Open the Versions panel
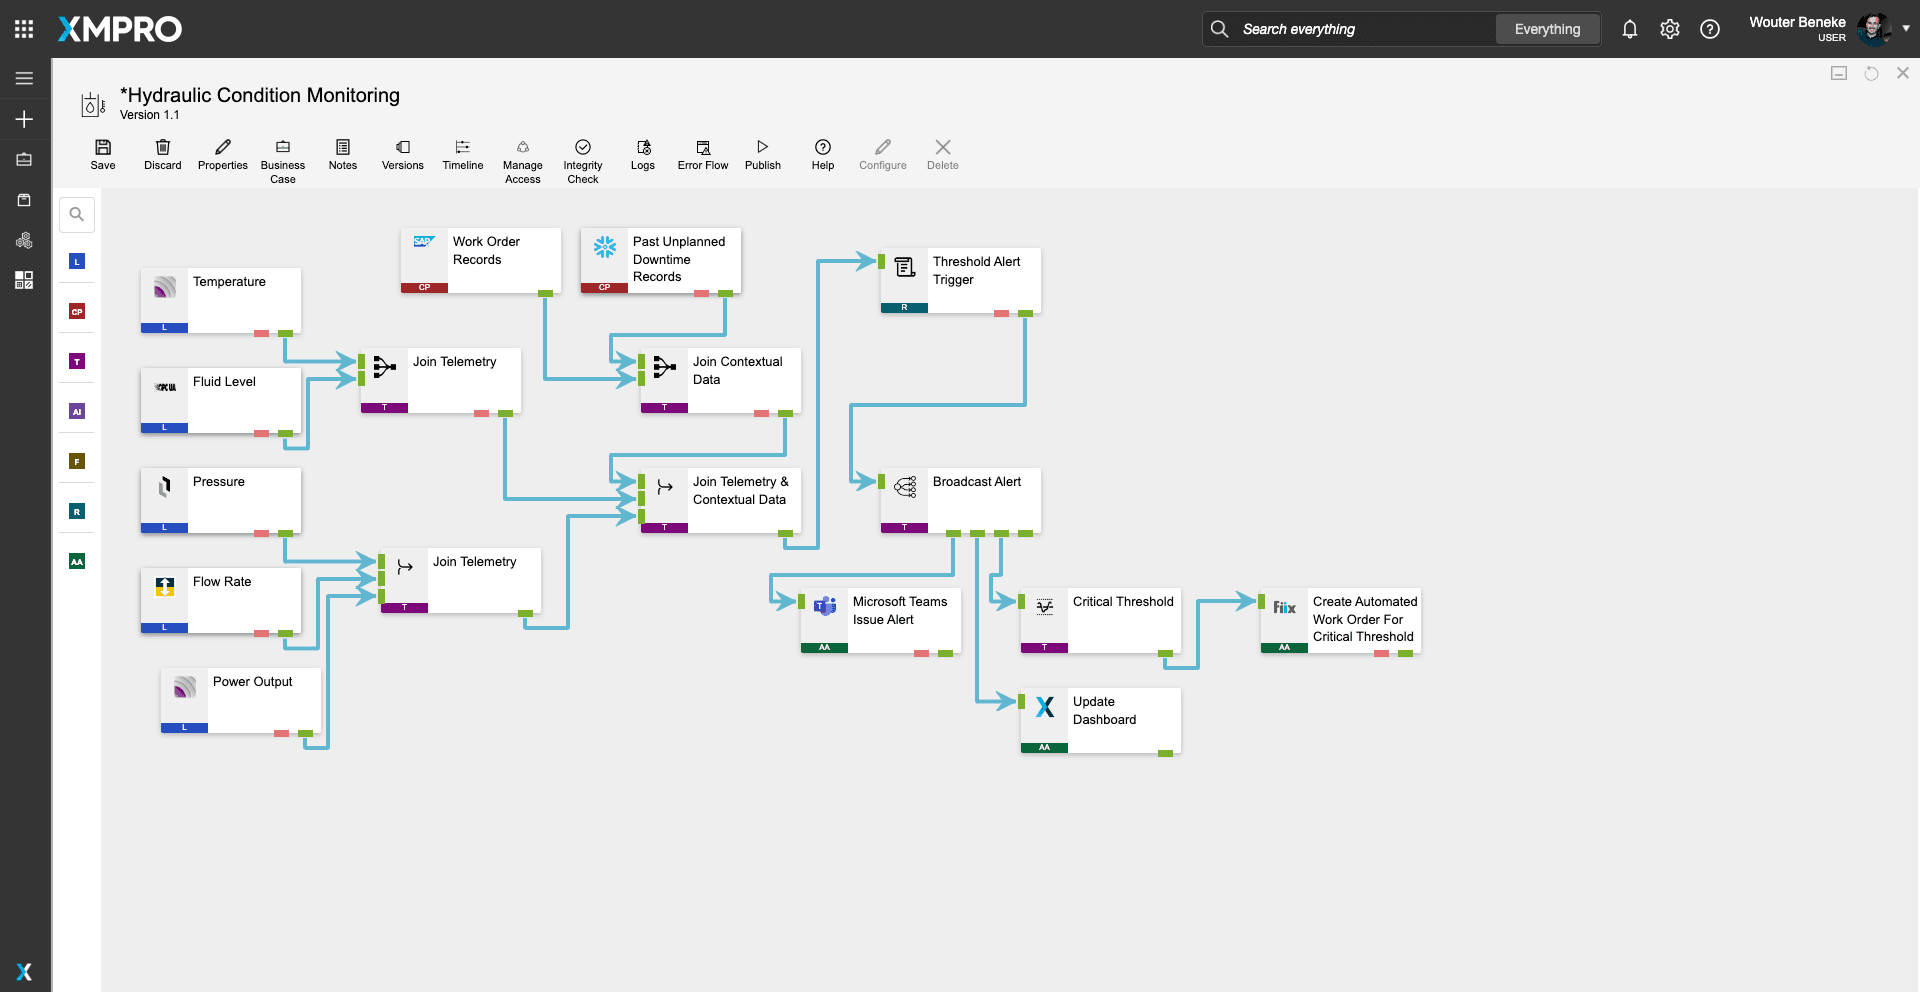The width and height of the screenshot is (1920, 992). pyautogui.click(x=403, y=154)
